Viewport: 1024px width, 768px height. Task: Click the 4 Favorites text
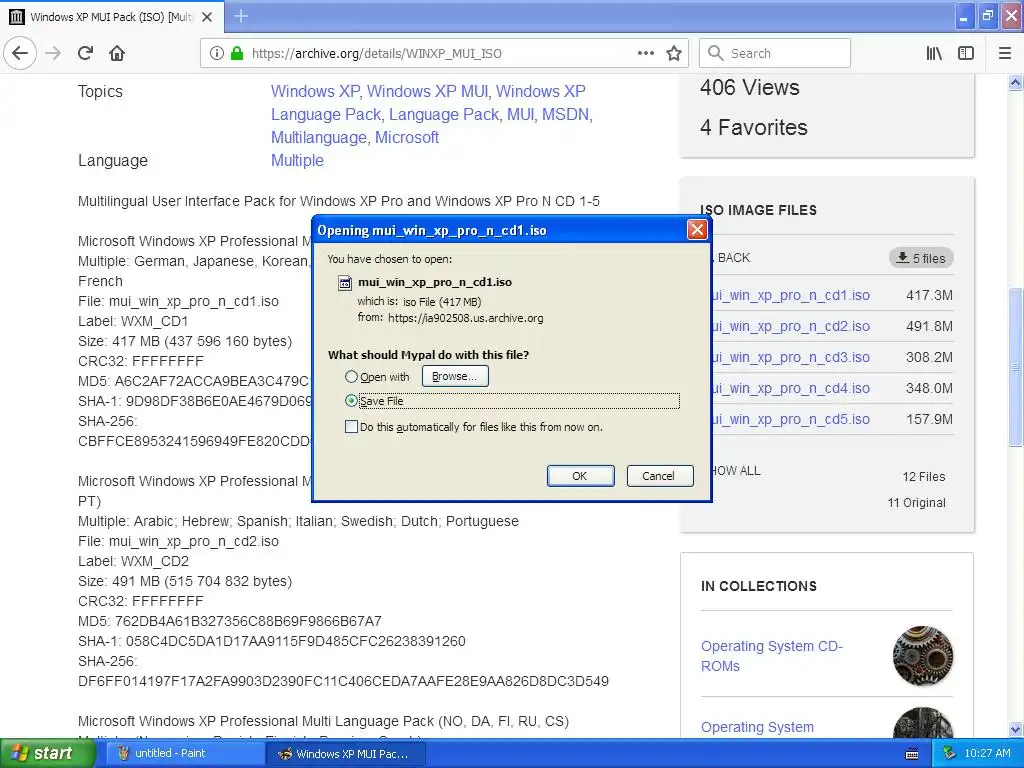pos(754,127)
